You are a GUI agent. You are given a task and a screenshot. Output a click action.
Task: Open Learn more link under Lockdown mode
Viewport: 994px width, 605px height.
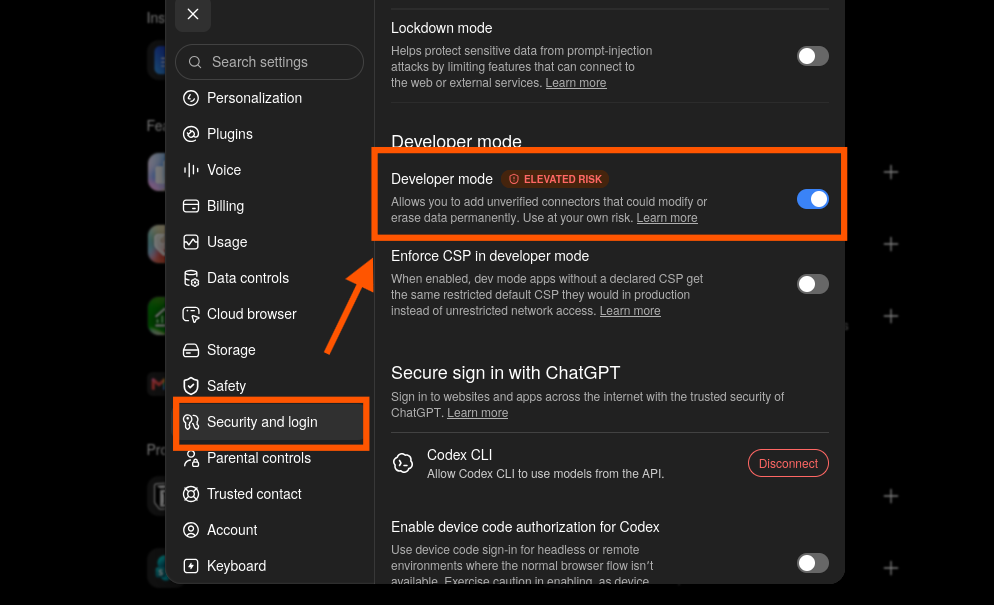click(576, 83)
